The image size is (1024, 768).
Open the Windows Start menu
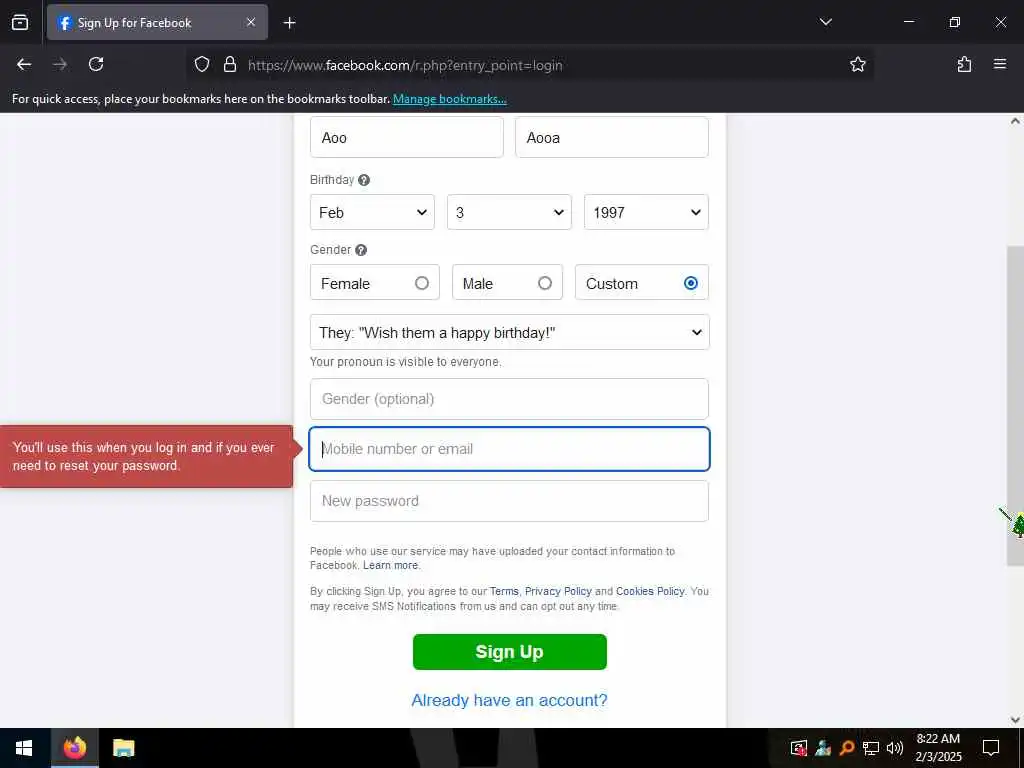point(24,748)
